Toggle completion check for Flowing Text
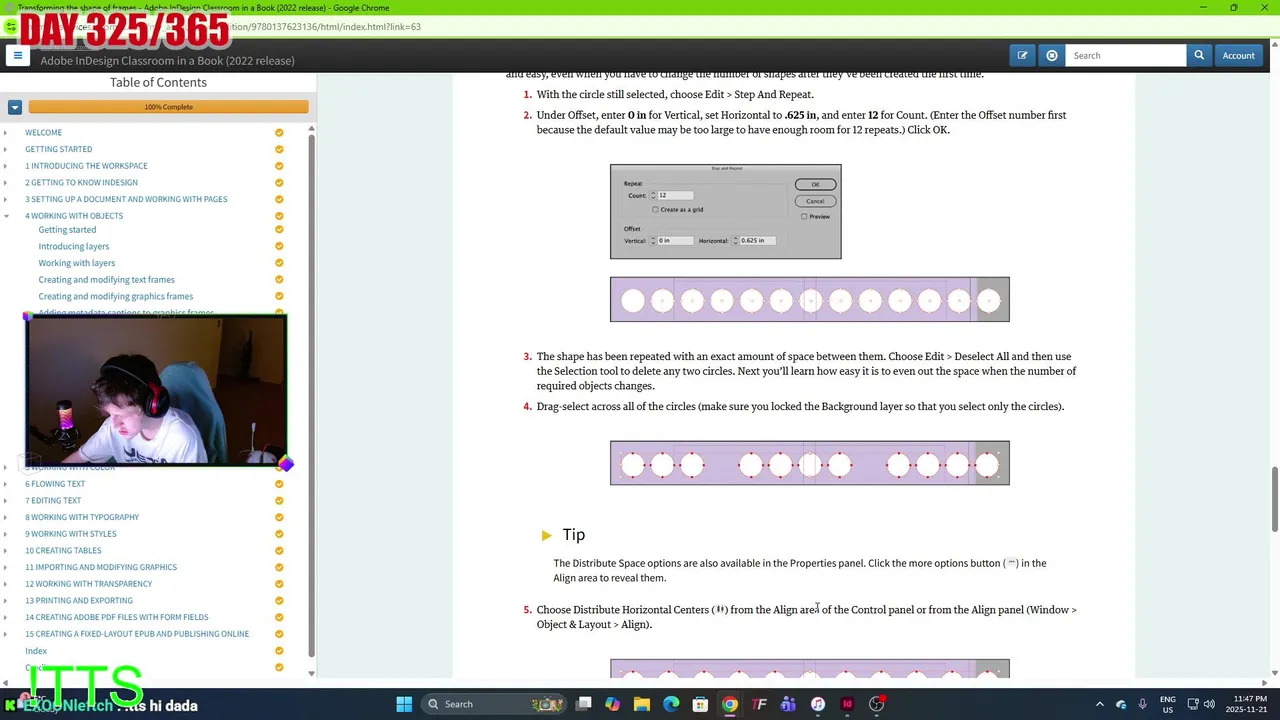Viewport: 1280px width, 720px height. click(279, 484)
